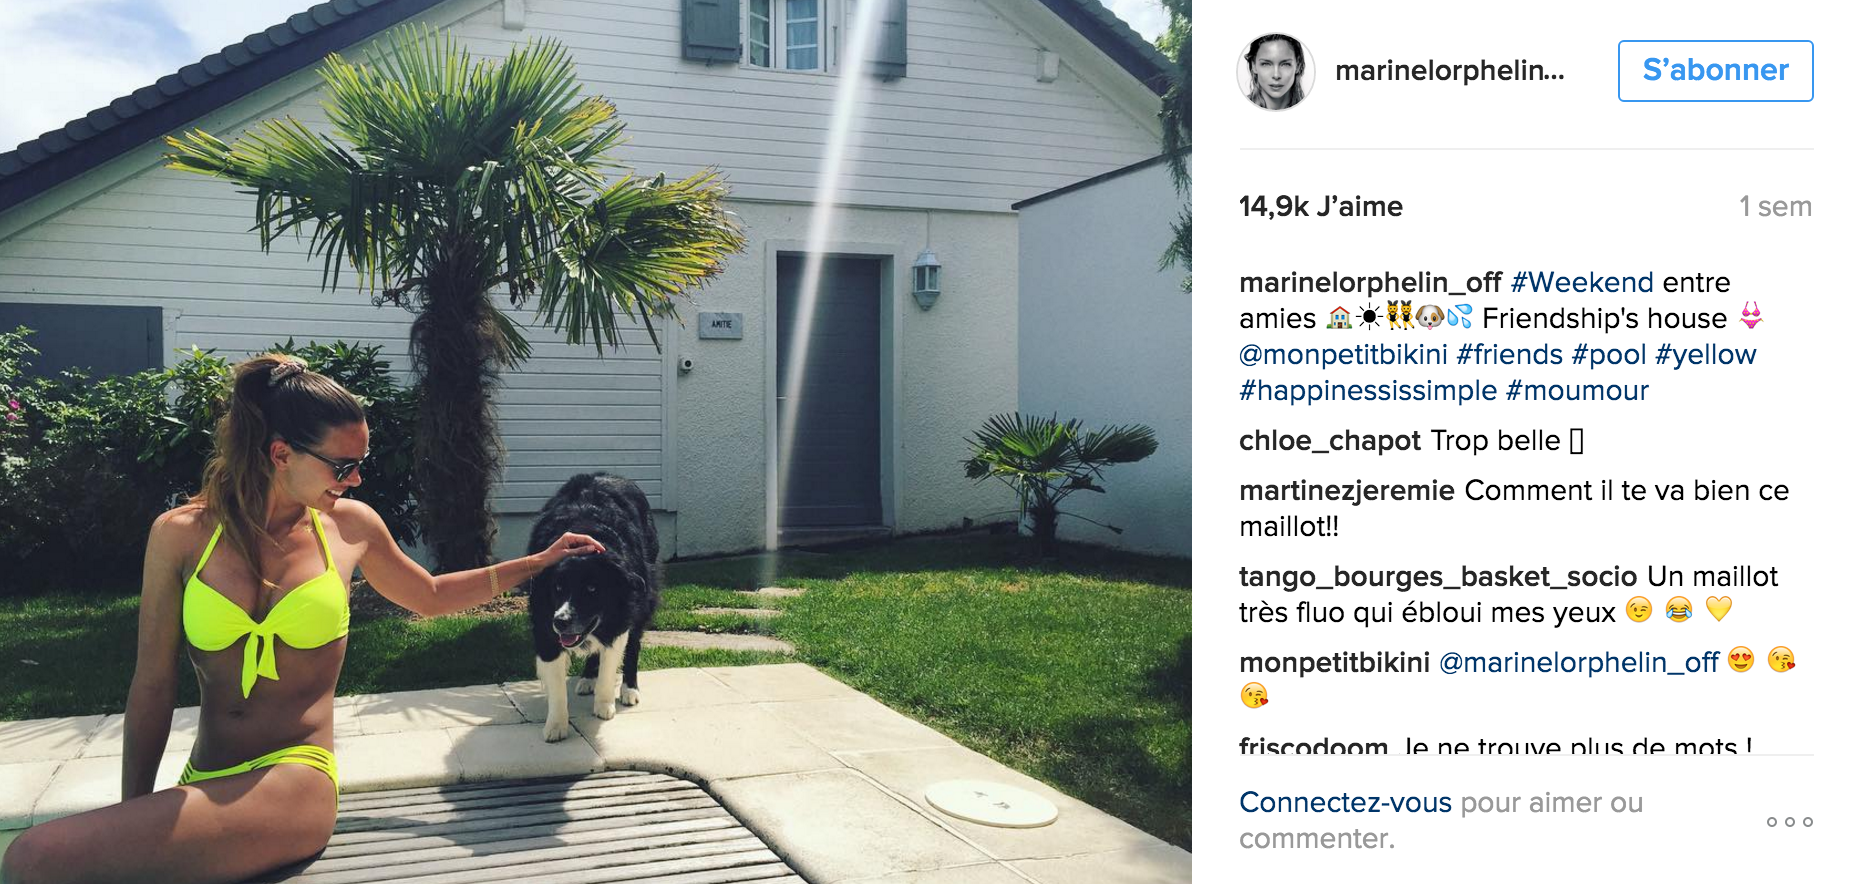Open the #happinessissimple hashtag

click(x=1368, y=391)
